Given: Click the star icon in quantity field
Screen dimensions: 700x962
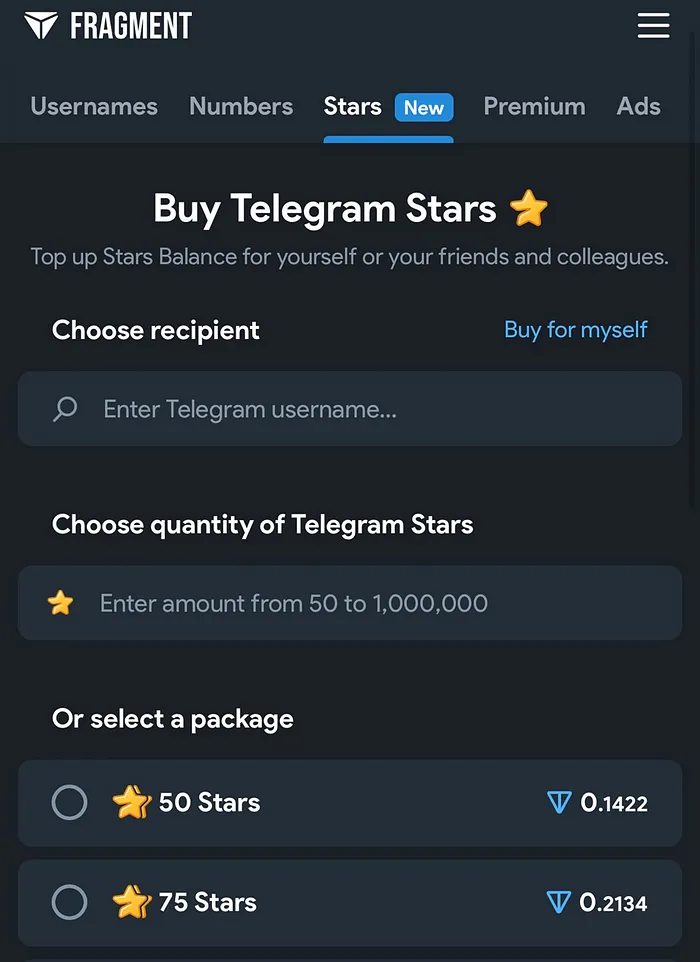Looking at the screenshot, I should (x=61, y=603).
